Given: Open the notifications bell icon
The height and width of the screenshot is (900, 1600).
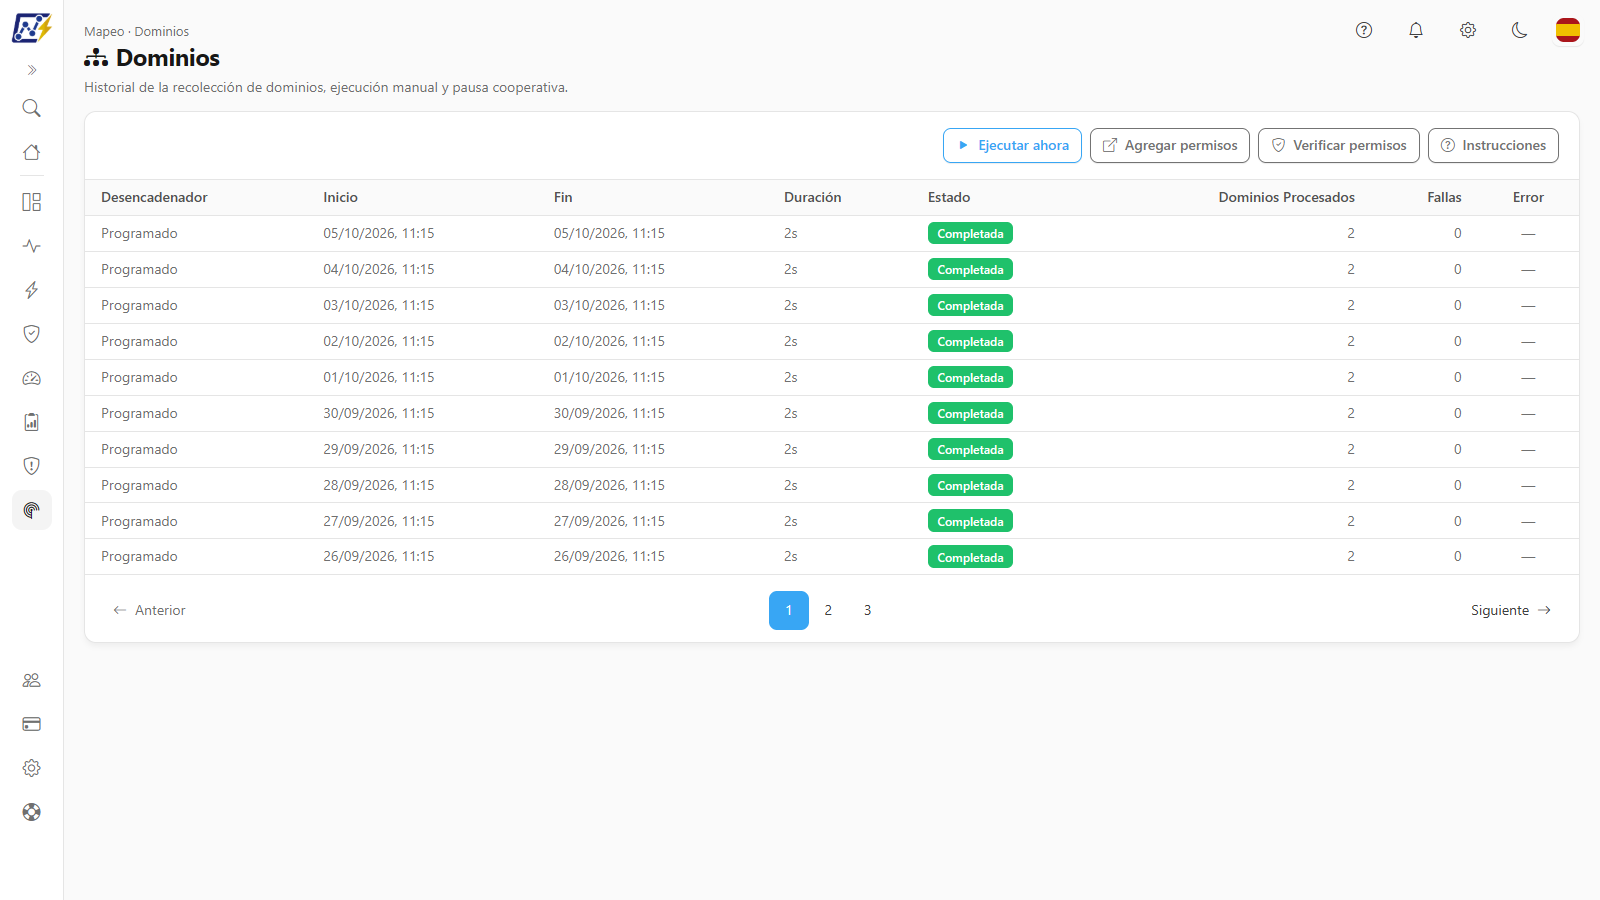Looking at the screenshot, I should coord(1416,30).
